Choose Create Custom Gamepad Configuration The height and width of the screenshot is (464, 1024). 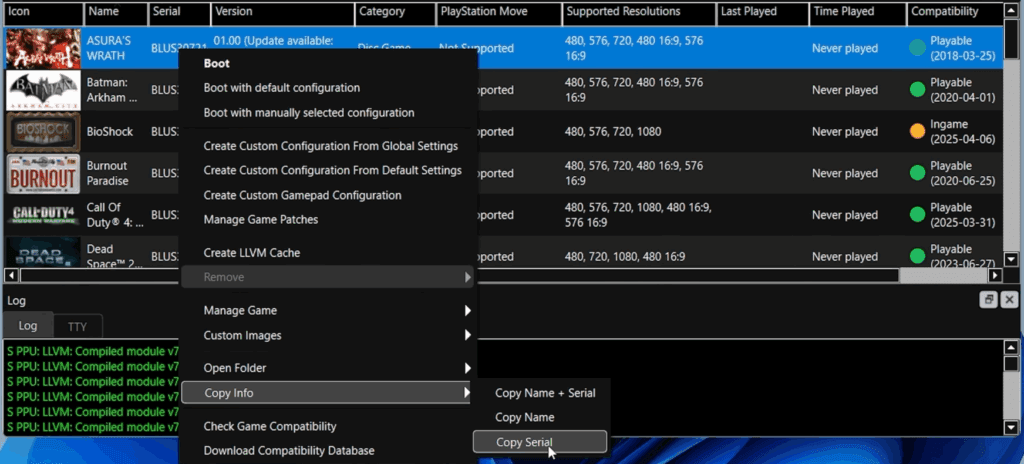327,195
